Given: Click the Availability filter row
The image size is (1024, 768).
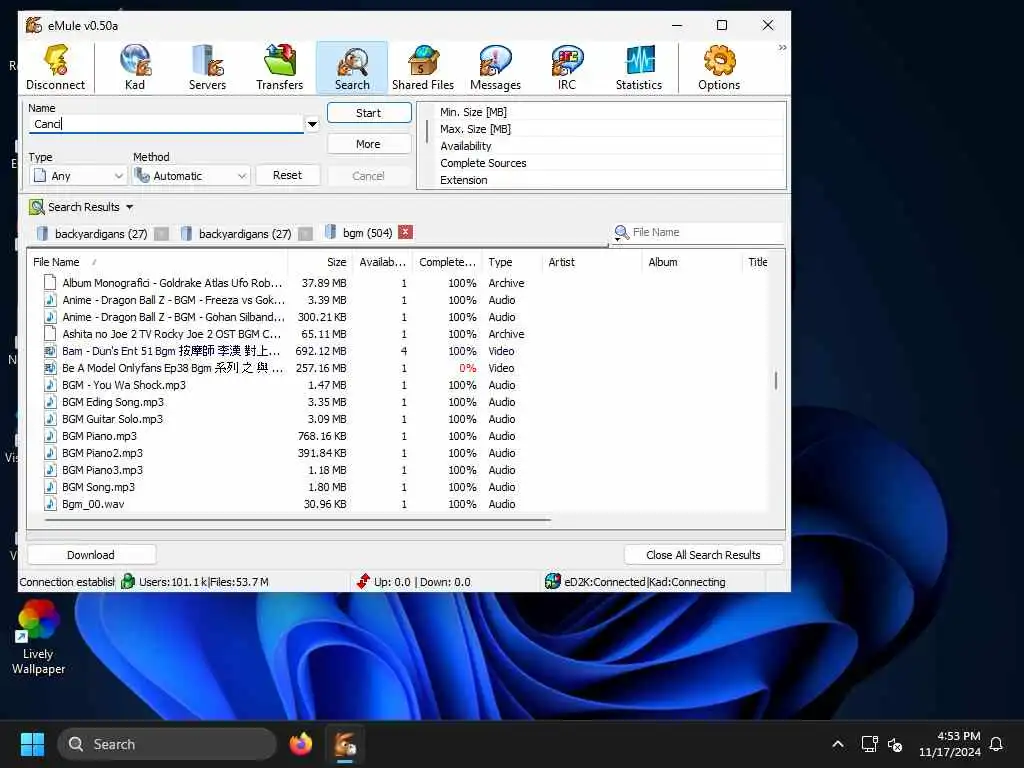Looking at the screenshot, I should 610,146.
